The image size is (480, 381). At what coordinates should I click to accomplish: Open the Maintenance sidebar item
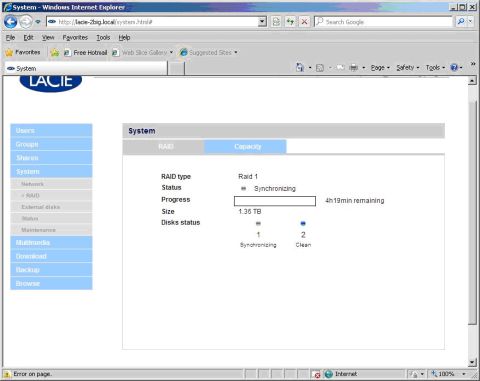(51, 230)
